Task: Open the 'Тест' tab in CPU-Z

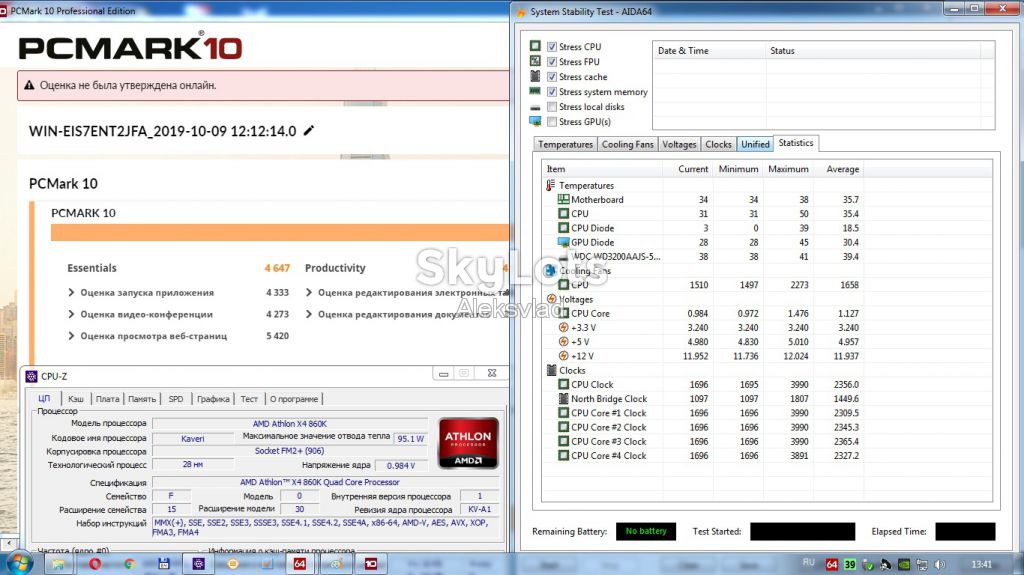Action: point(249,399)
